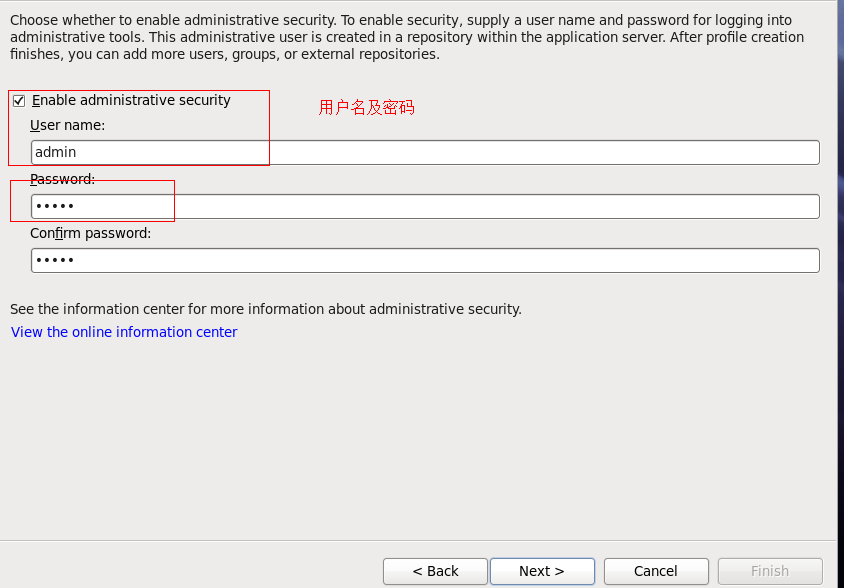Screen dimensions: 844x588
Task: Click the "Confirm password:" label
Action: click(x=90, y=233)
